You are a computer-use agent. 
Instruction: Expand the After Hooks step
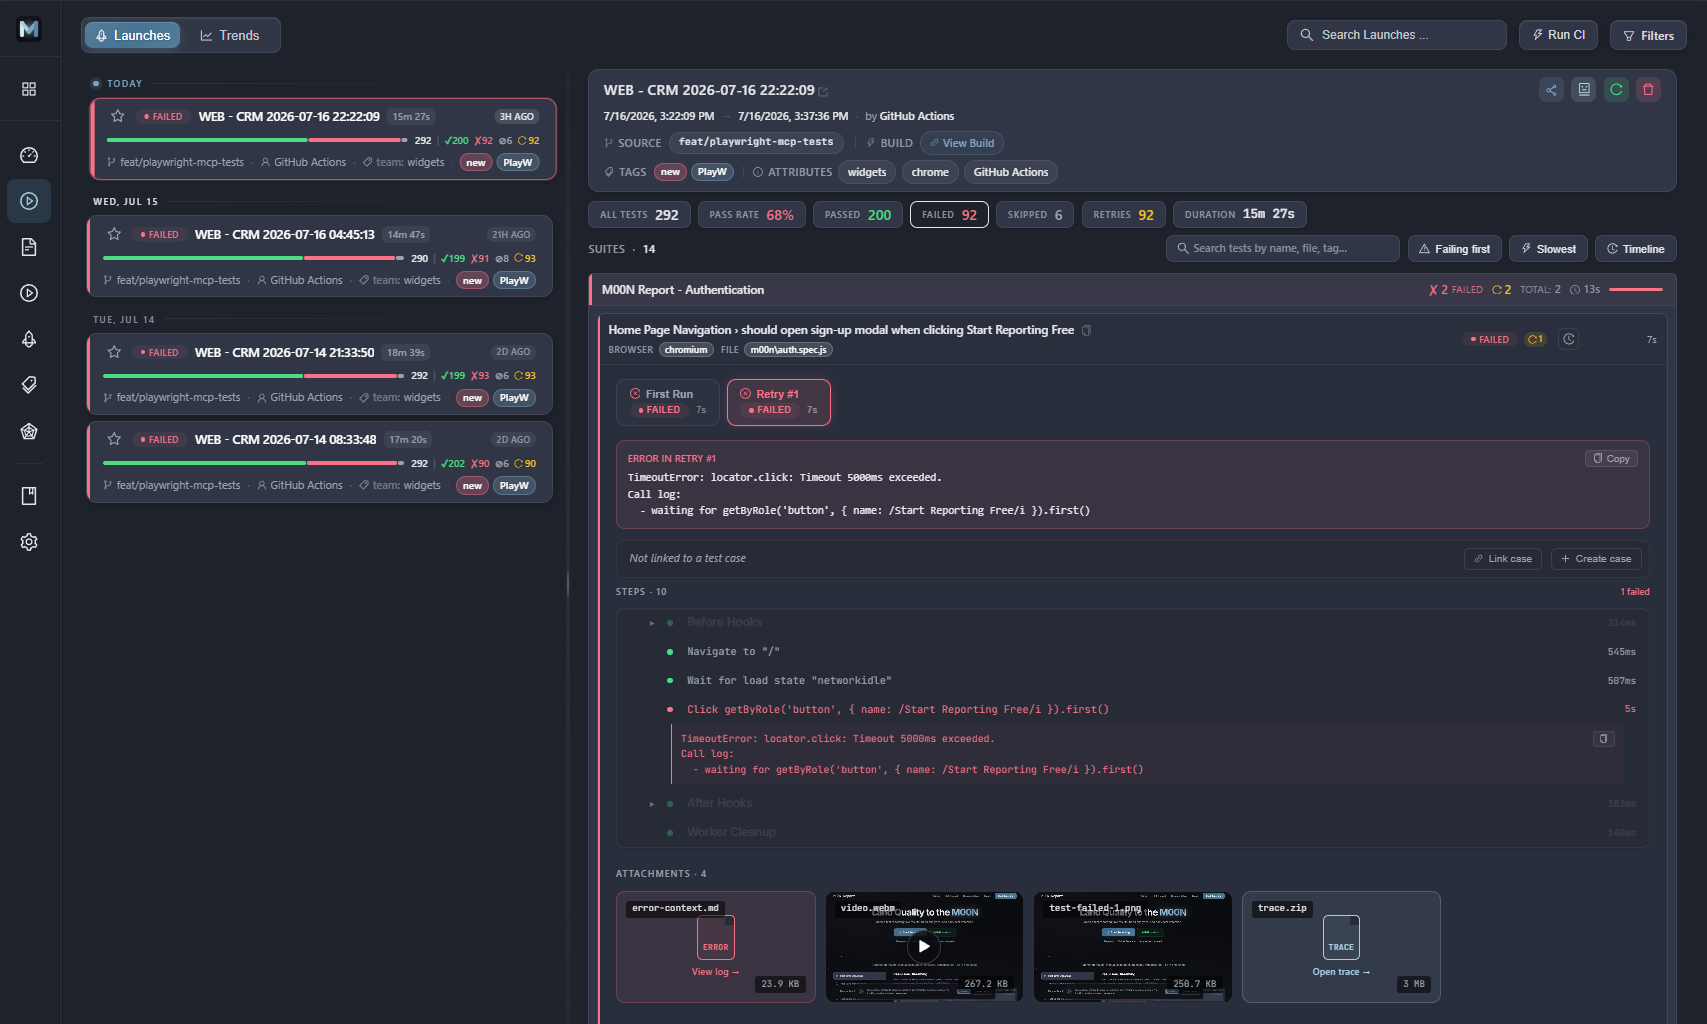652,804
